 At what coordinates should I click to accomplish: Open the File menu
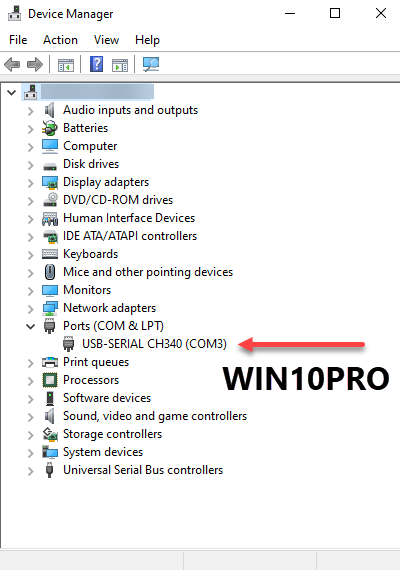(x=18, y=40)
